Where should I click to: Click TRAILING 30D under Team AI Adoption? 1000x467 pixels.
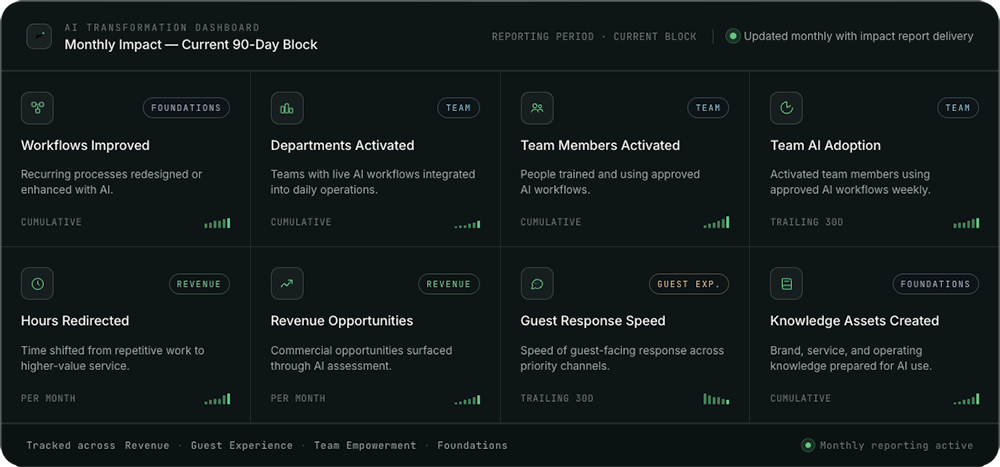807,222
